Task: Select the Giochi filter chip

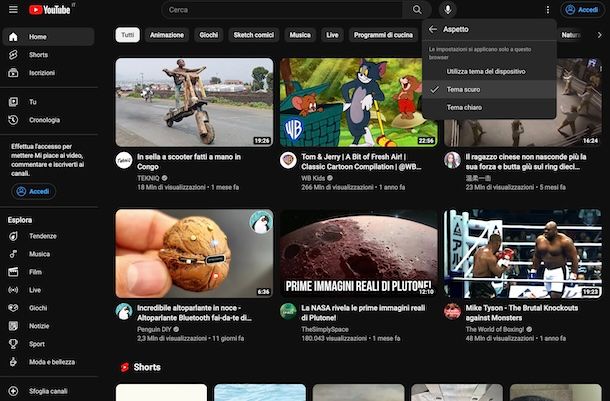Action: tap(209, 35)
